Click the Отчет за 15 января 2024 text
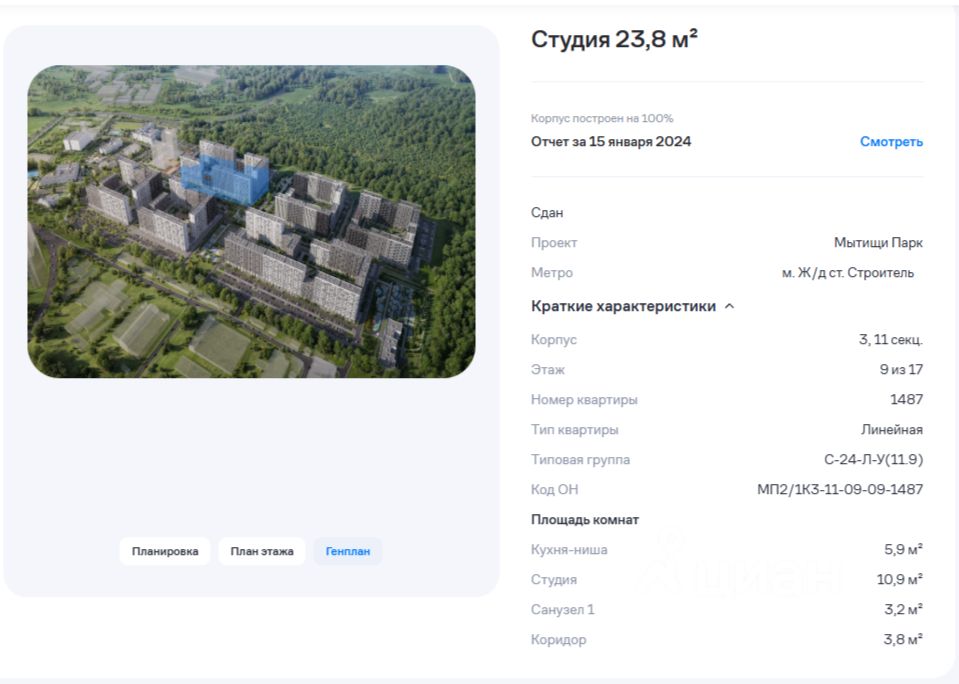The height and width of the screenshot is (684, 959). click(611, 141)
